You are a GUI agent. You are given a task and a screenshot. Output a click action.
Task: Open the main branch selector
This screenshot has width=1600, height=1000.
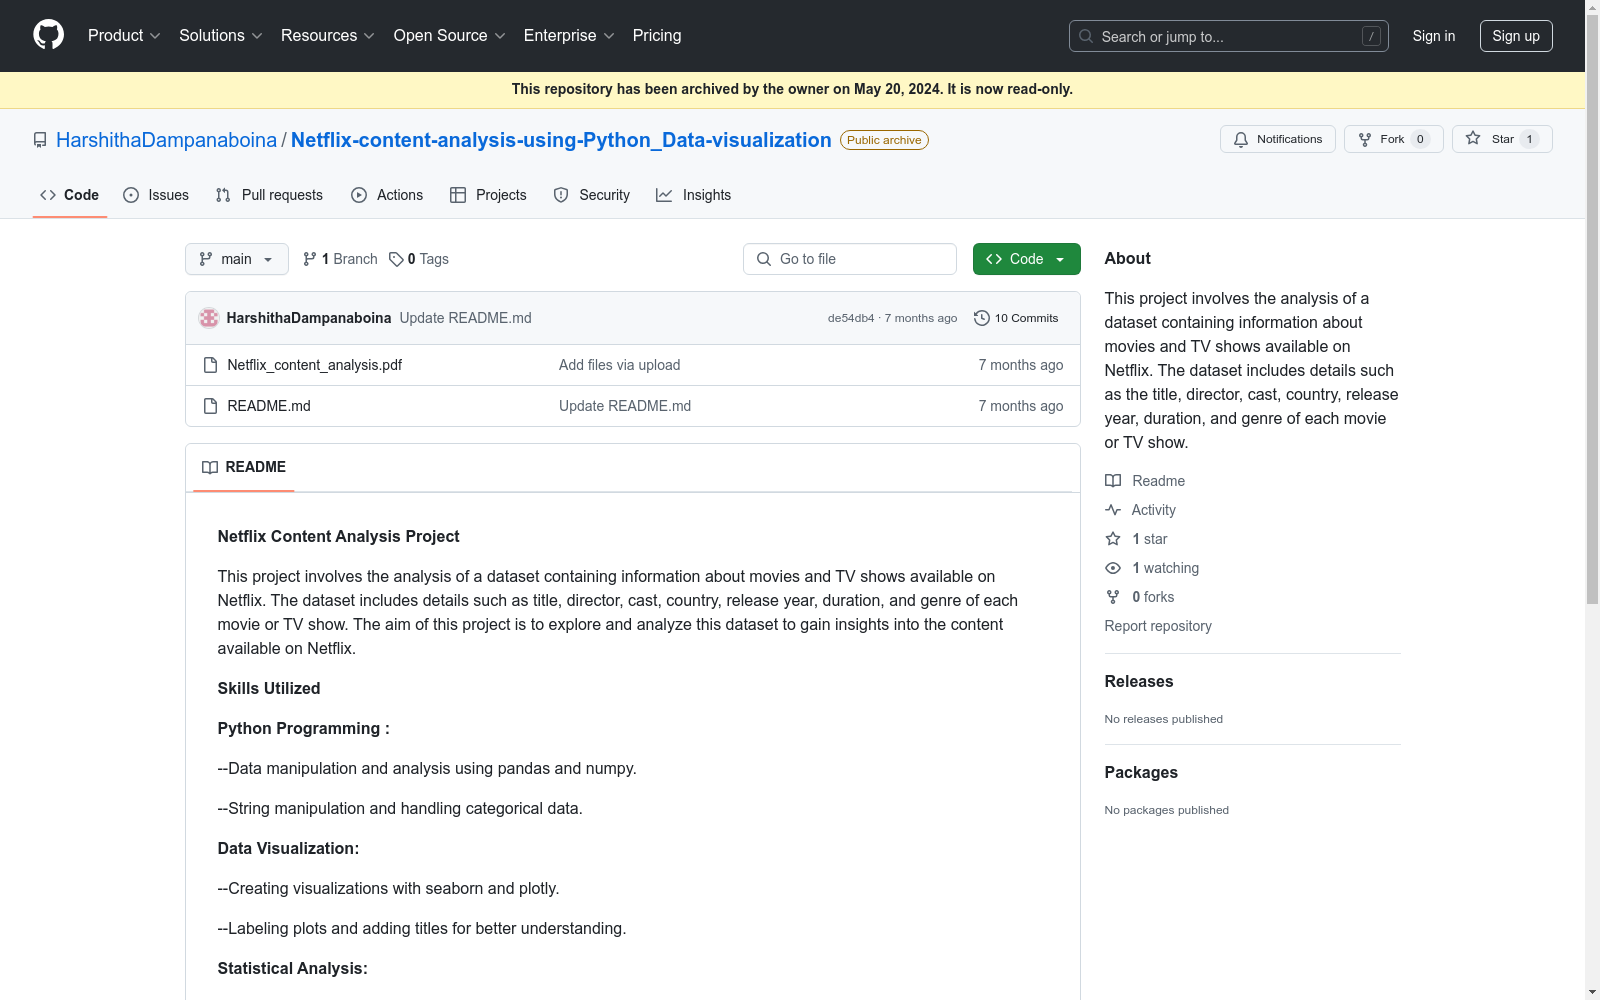237,259
